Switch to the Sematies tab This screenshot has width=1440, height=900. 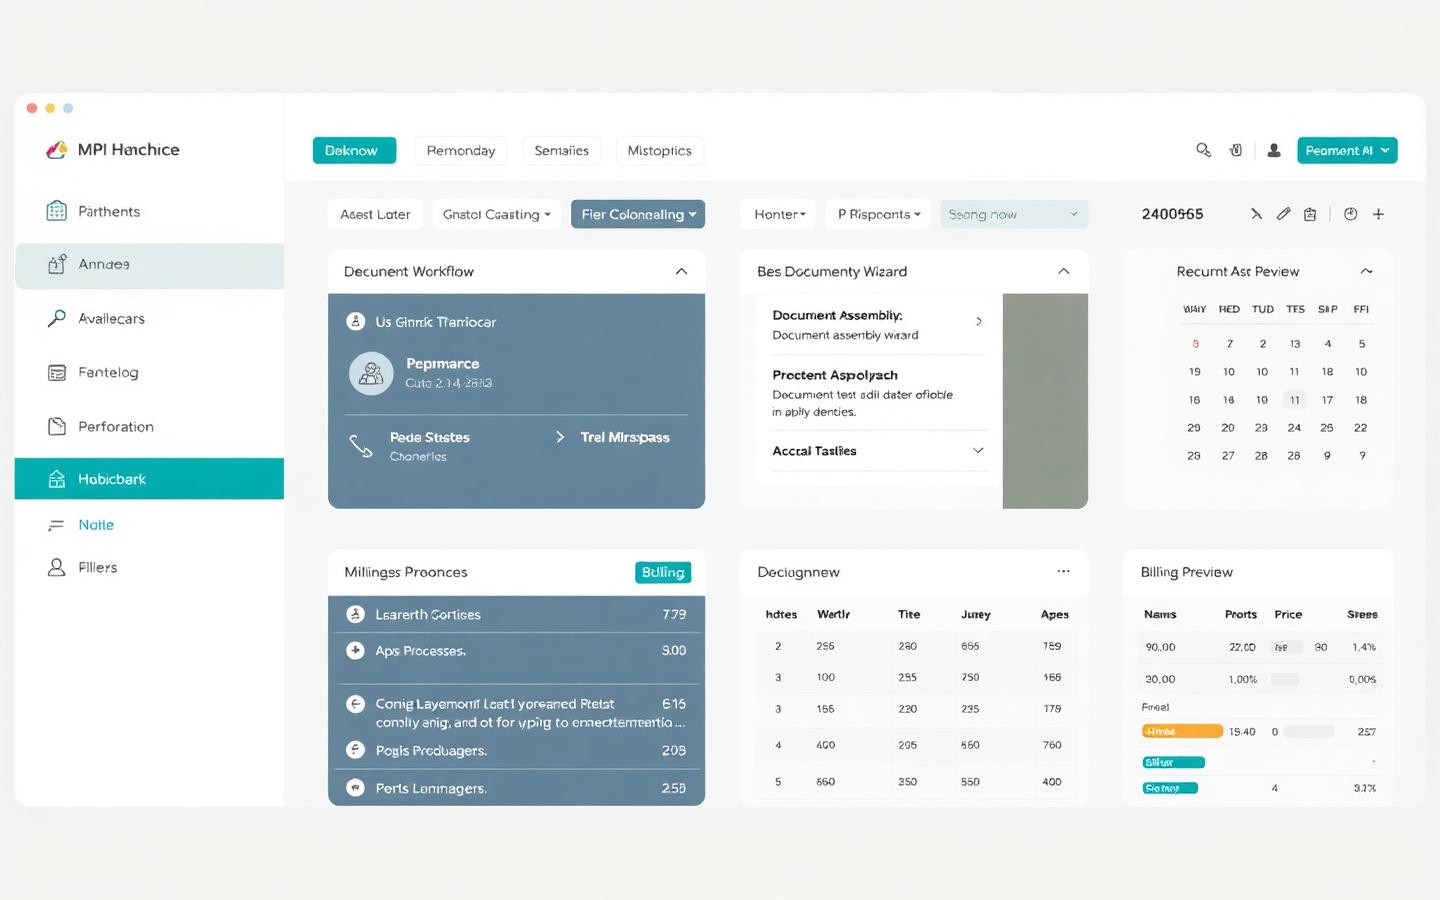coord(561,150)
